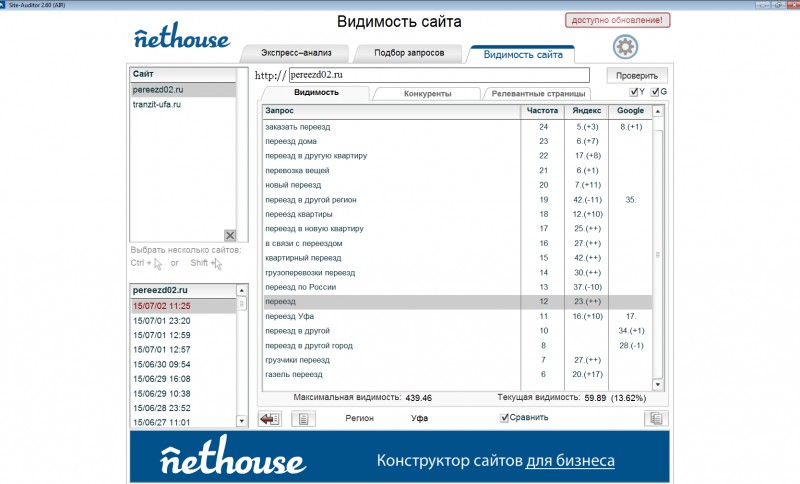This screenshot has height=484, width=800.
Task: Click the copy pages icon at bottom right
Action: pos(656,419)
